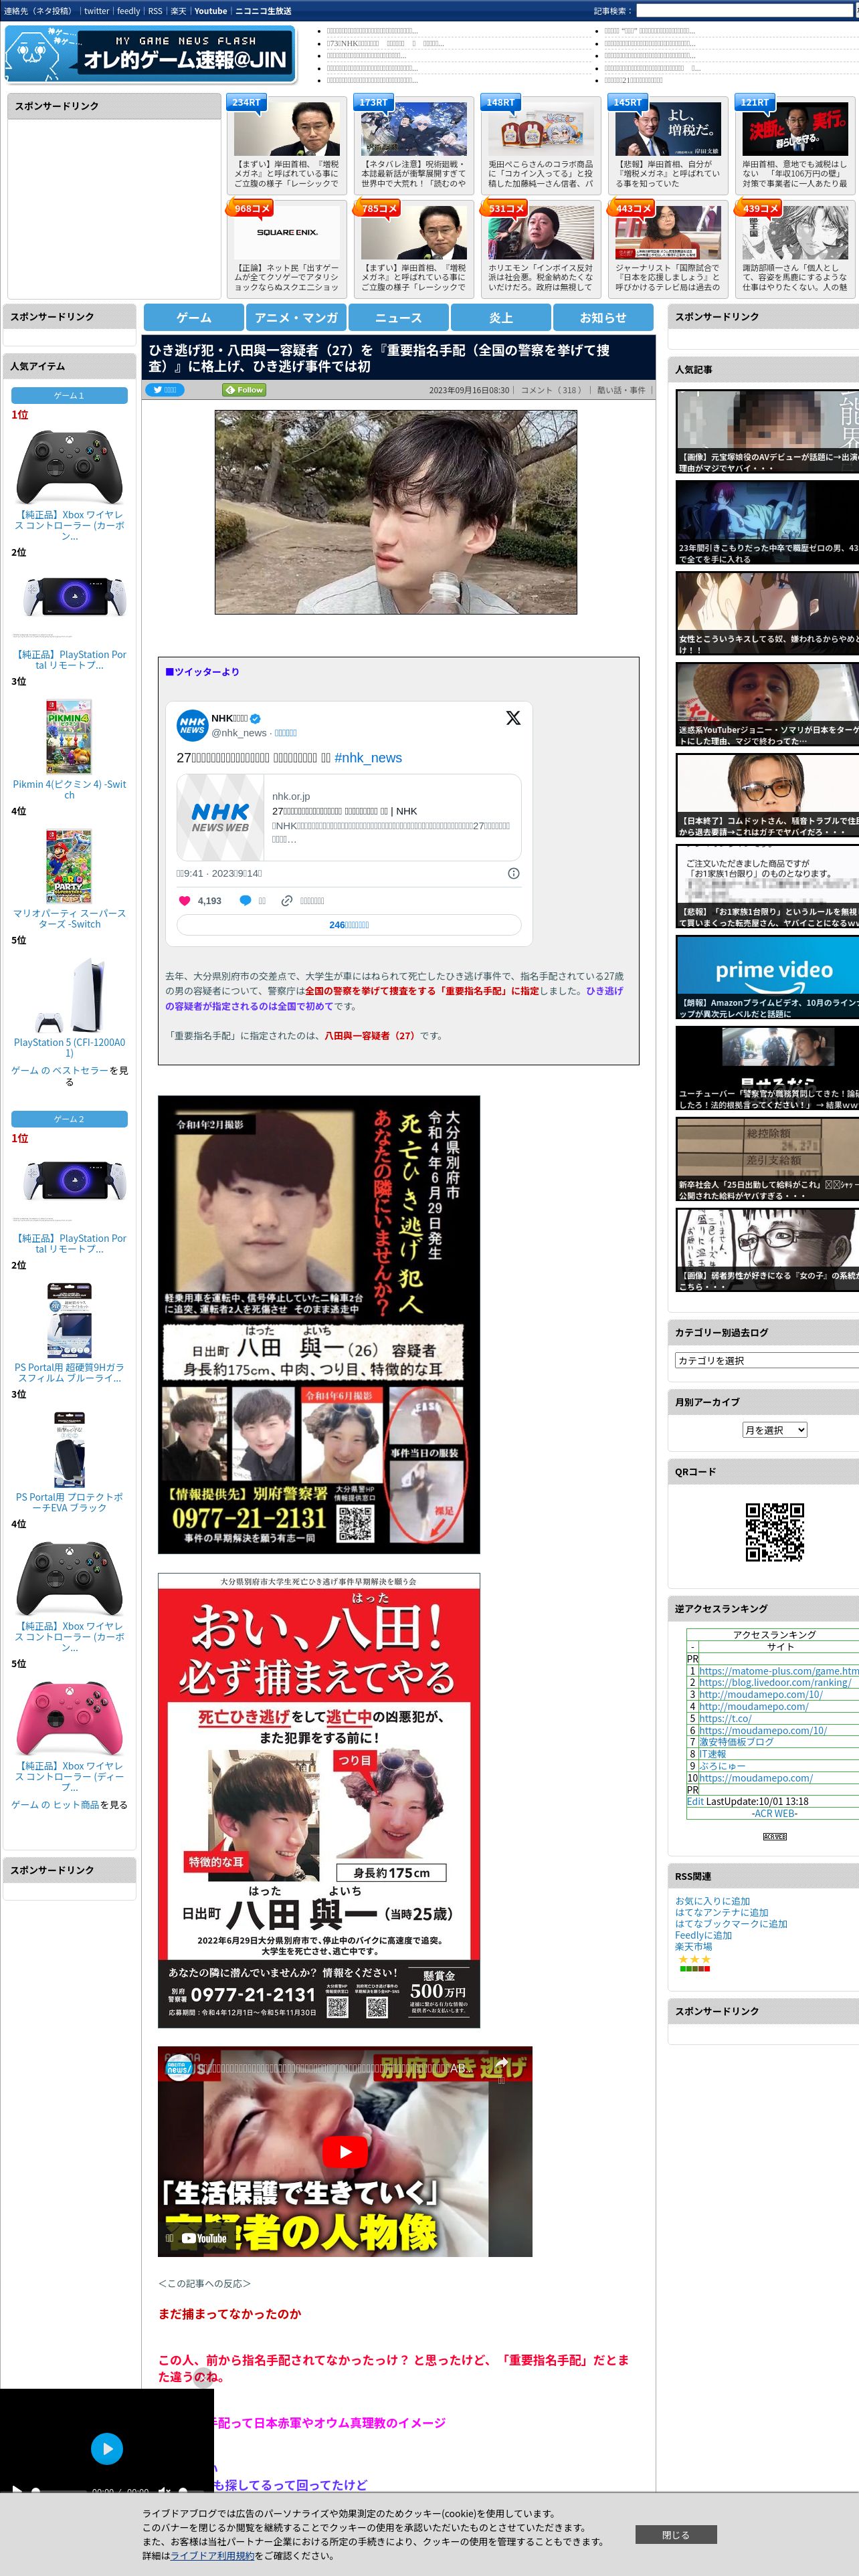Like the NHK tweet via heart icon

click(184, 900)
